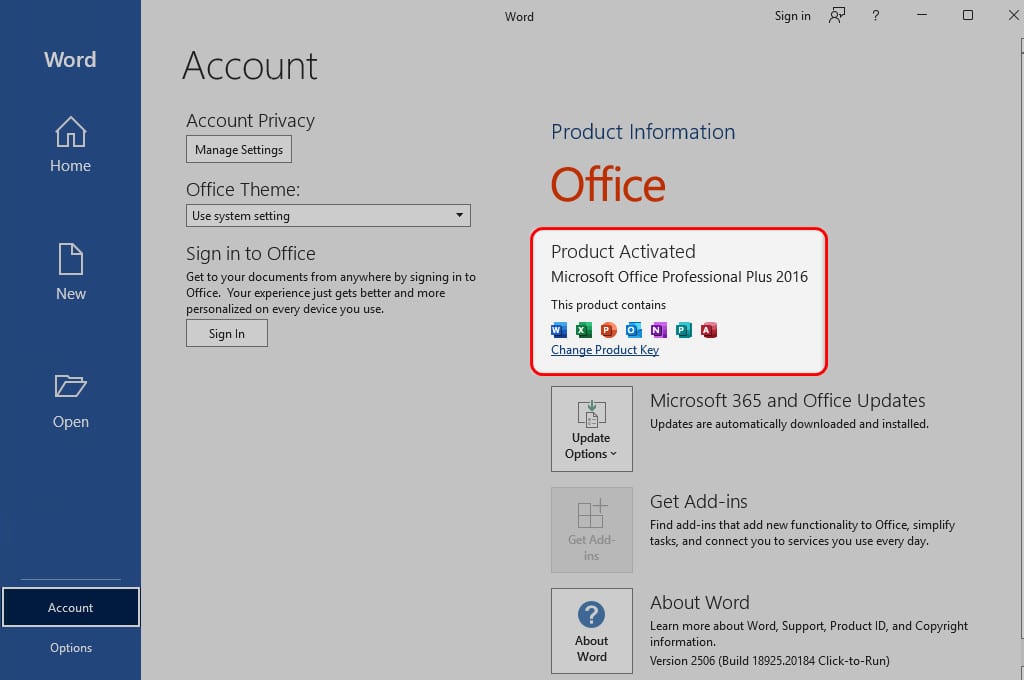Maximize the Word window
This screenshot has height=680, width=1024.
(968, 15)
